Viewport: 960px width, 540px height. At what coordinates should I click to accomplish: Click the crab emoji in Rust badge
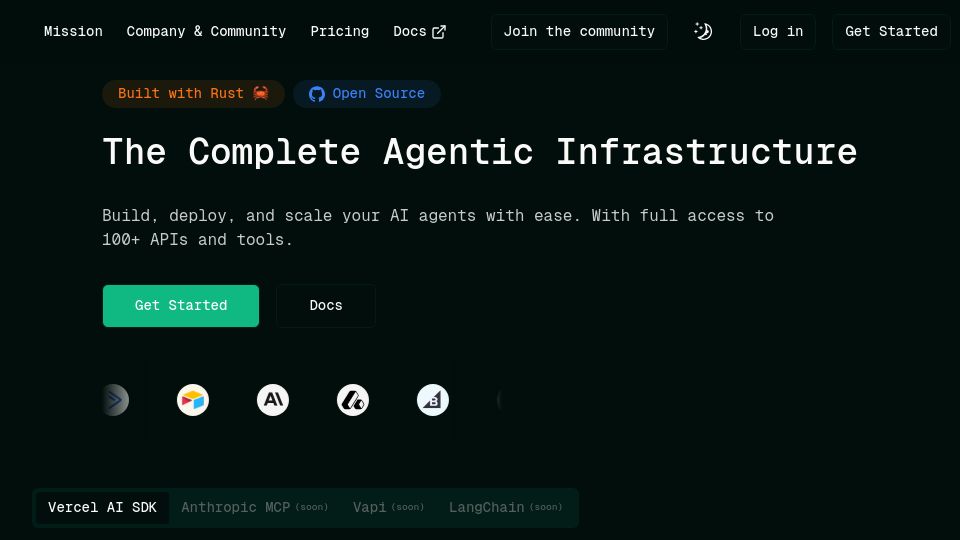click(261, 93)
